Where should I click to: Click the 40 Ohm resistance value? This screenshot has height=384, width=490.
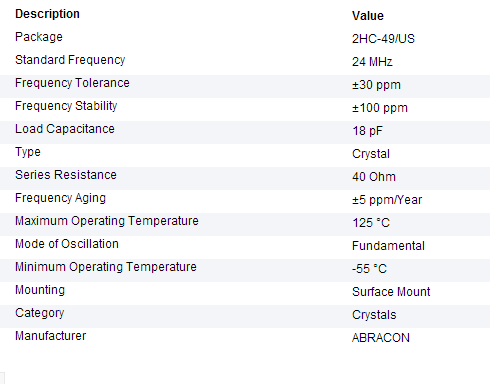(x=374, y=177)
